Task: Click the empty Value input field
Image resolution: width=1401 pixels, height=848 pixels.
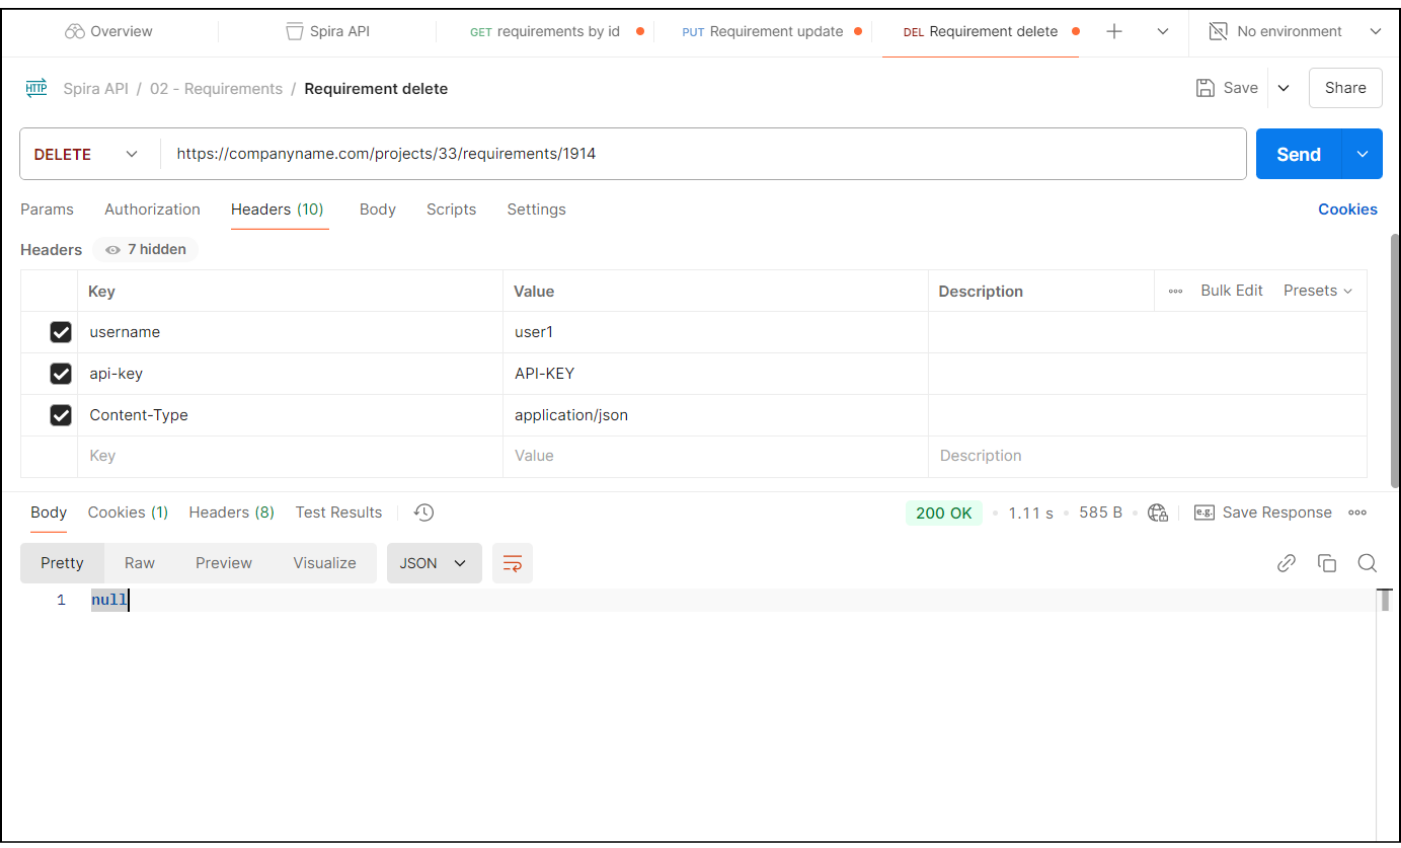Action: [x=715, y=456]
